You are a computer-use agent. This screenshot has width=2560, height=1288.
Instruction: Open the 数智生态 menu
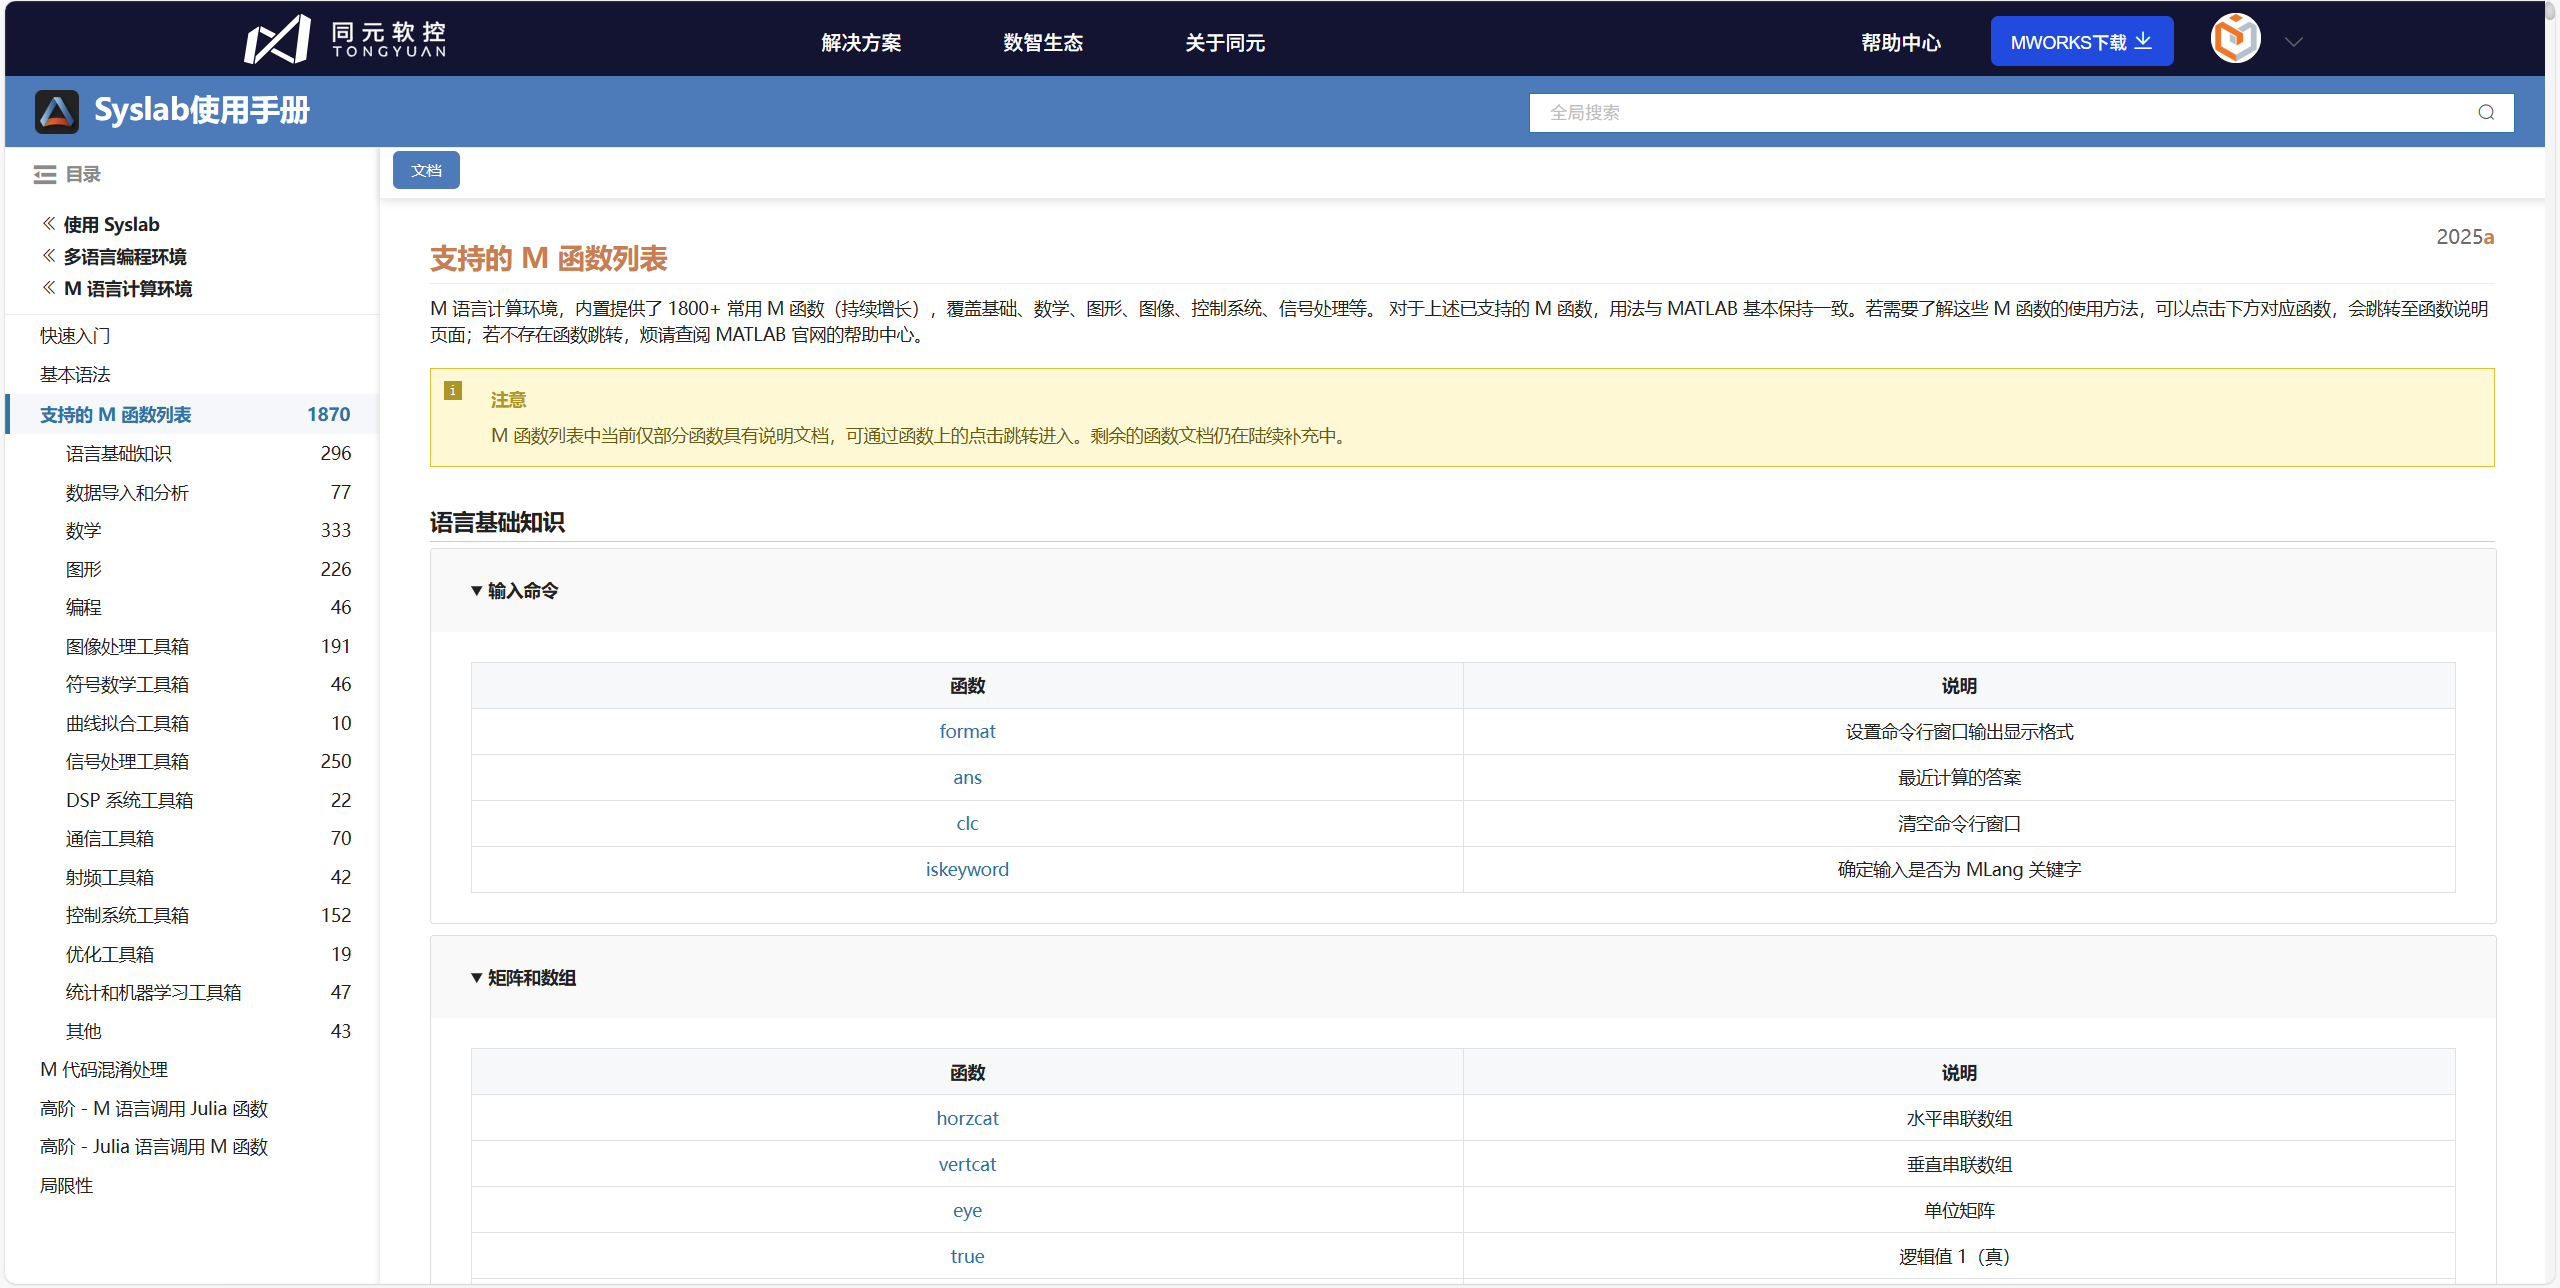click(x=1043, y=42)
